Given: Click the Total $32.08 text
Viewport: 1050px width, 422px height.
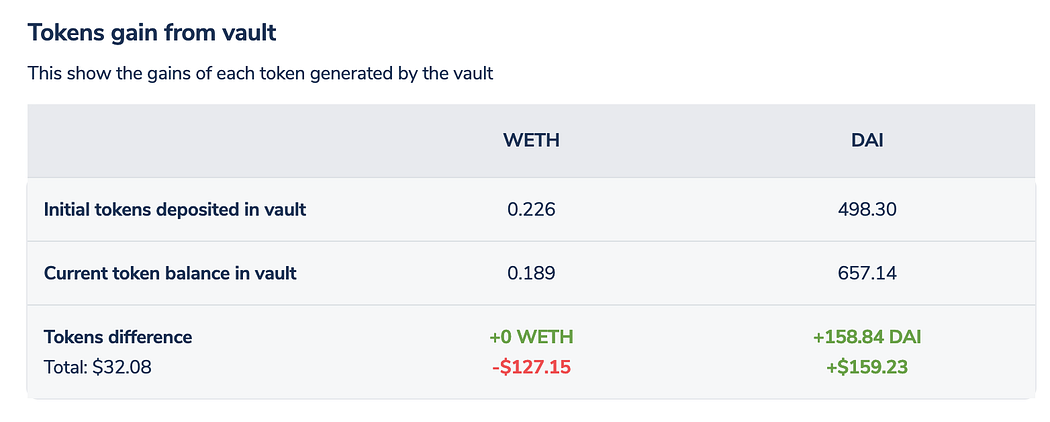Looking at the screenshot, I should point(97,367).
